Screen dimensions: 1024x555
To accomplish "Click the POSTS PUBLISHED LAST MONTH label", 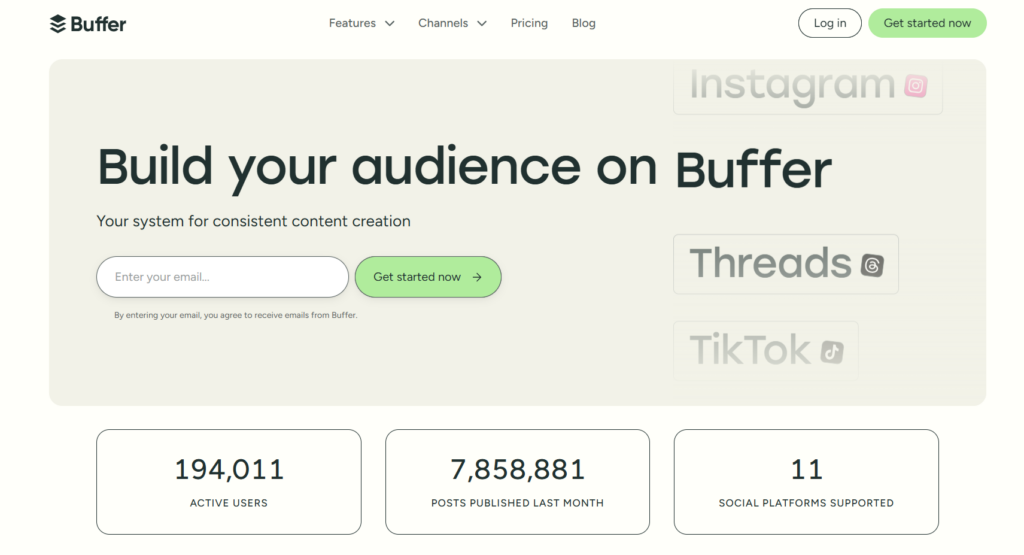I will [517, 503].
